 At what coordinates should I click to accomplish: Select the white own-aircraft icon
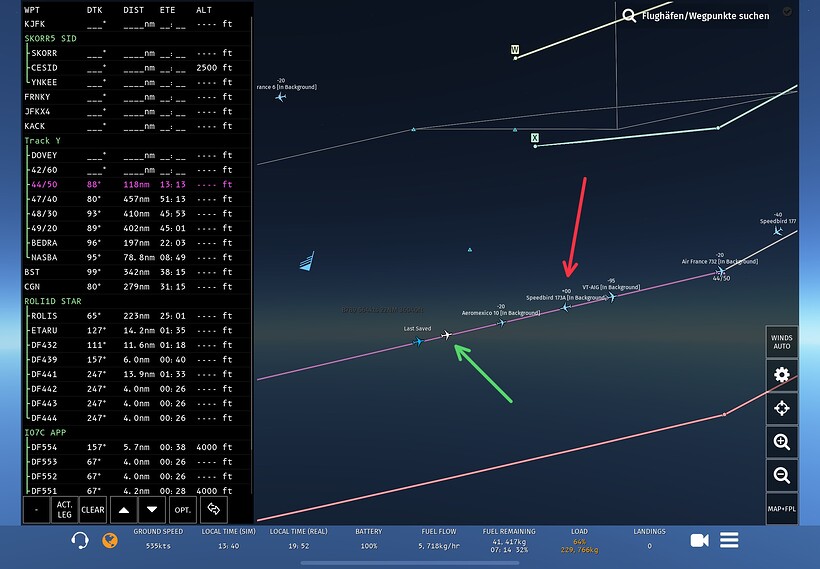pos(446,335)
